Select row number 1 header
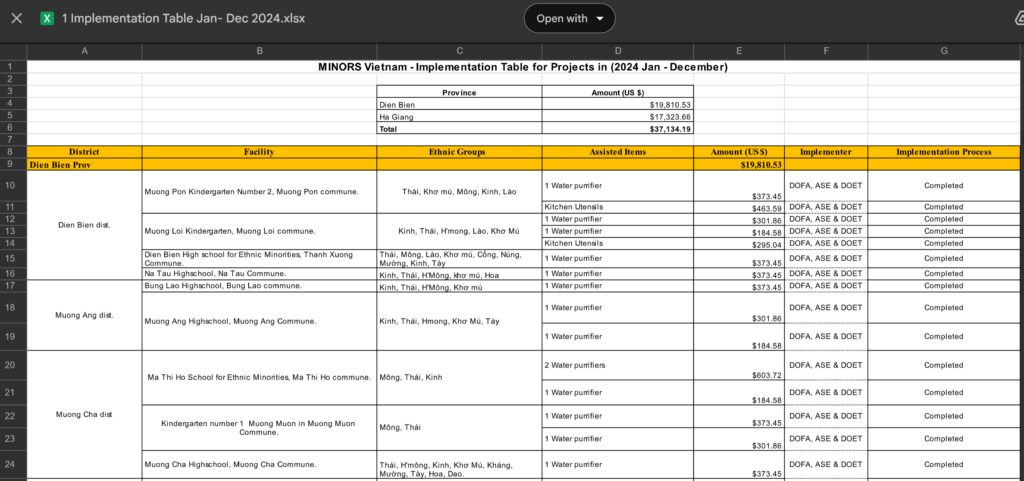This screenshot has width=1024, height=481. pos(13,67)
